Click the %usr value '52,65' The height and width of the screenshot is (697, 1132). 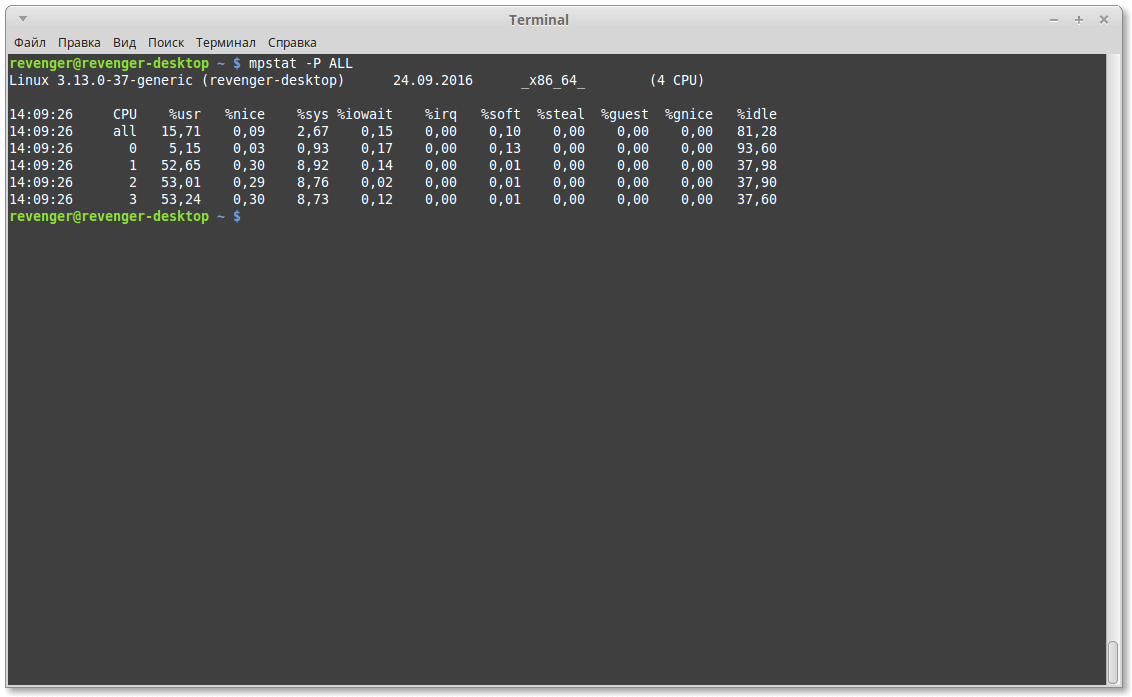tap(181, 165)
